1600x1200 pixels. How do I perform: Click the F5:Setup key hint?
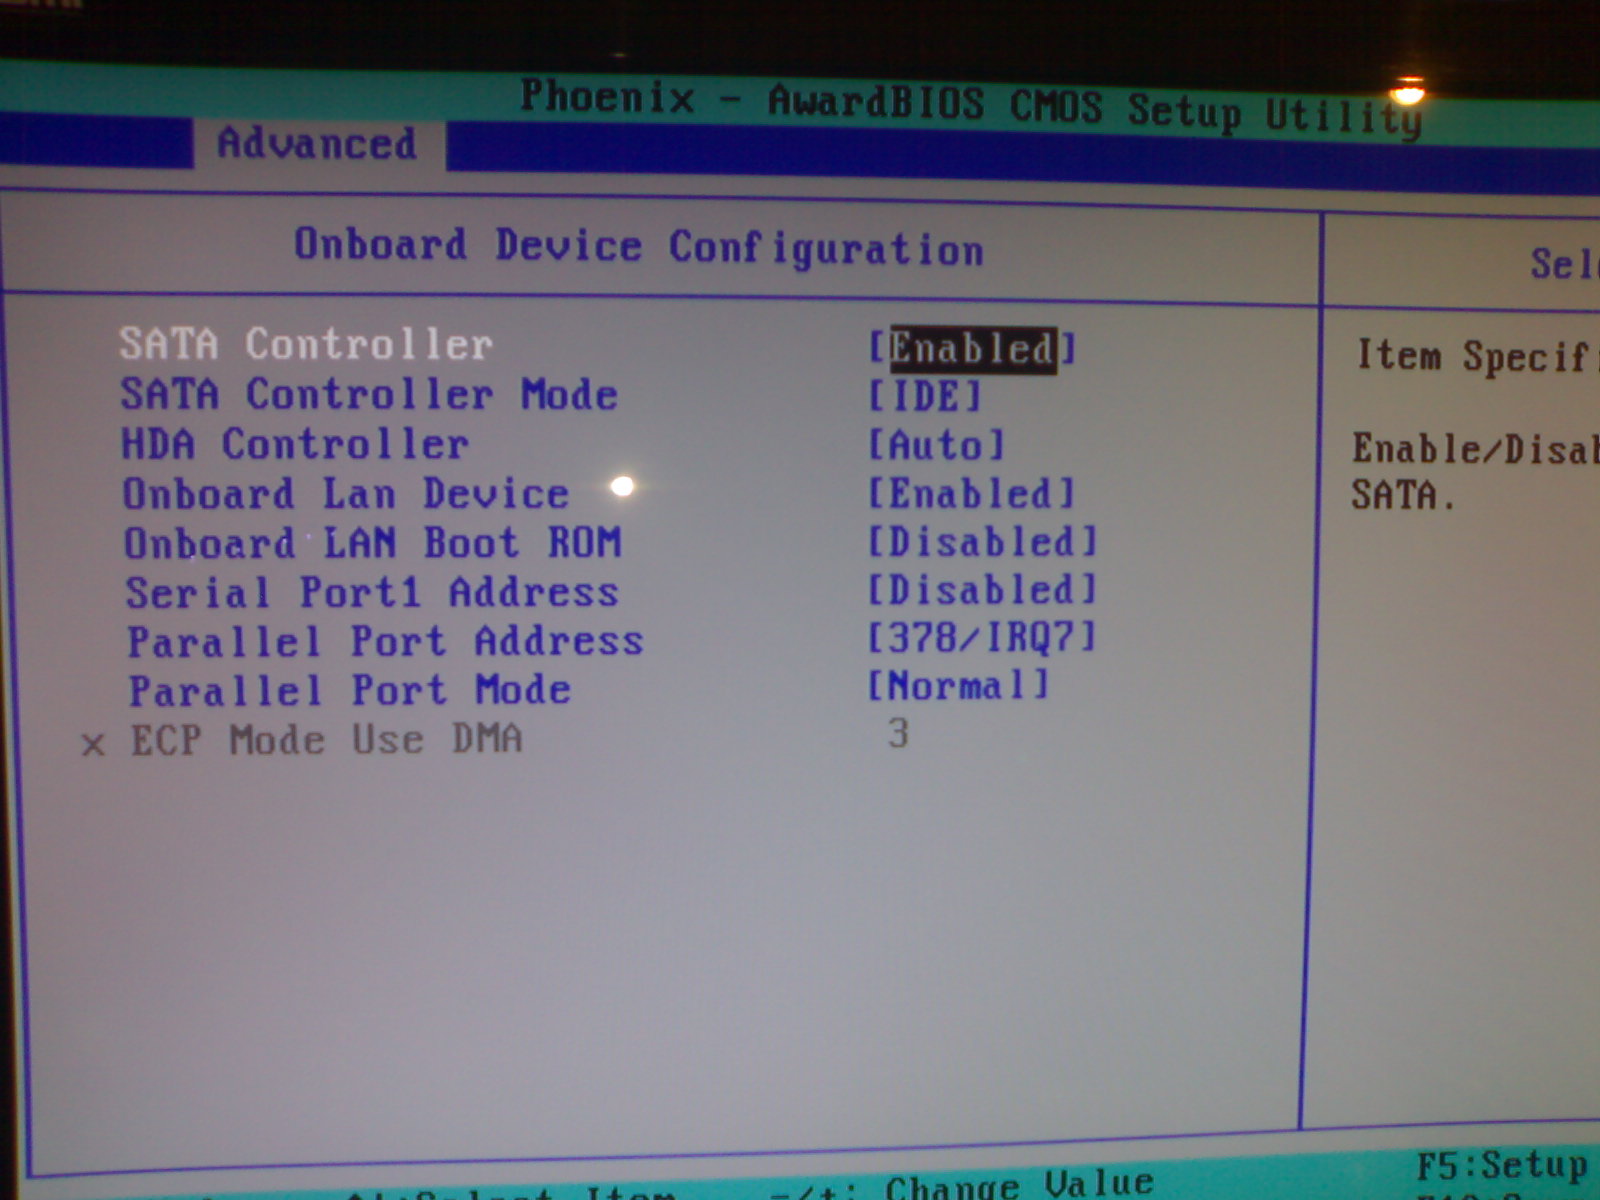(1502, 1167)
